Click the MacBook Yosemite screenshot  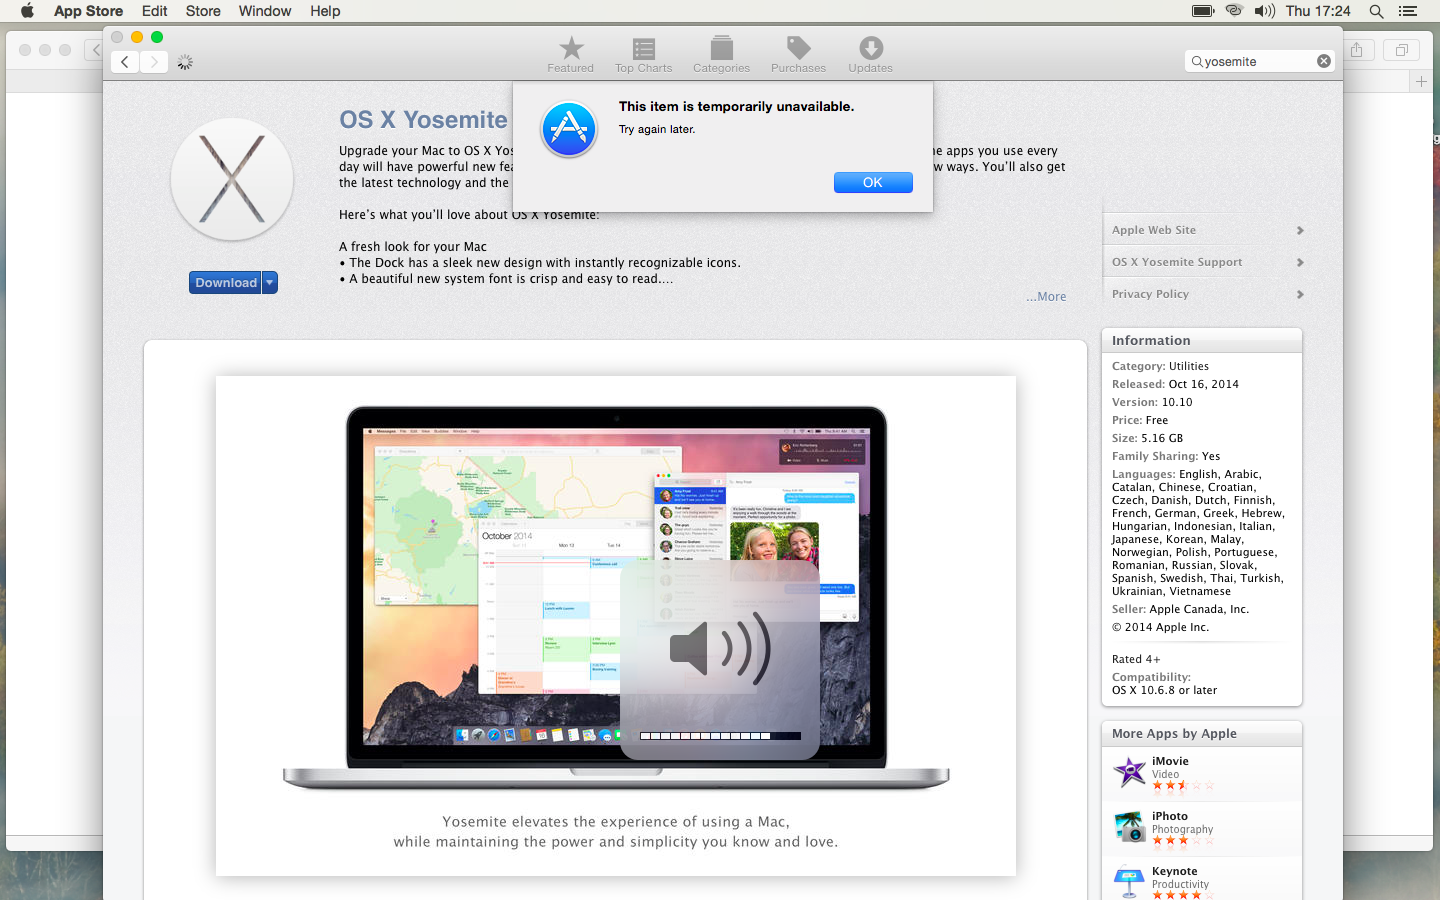tap(616, 598)
